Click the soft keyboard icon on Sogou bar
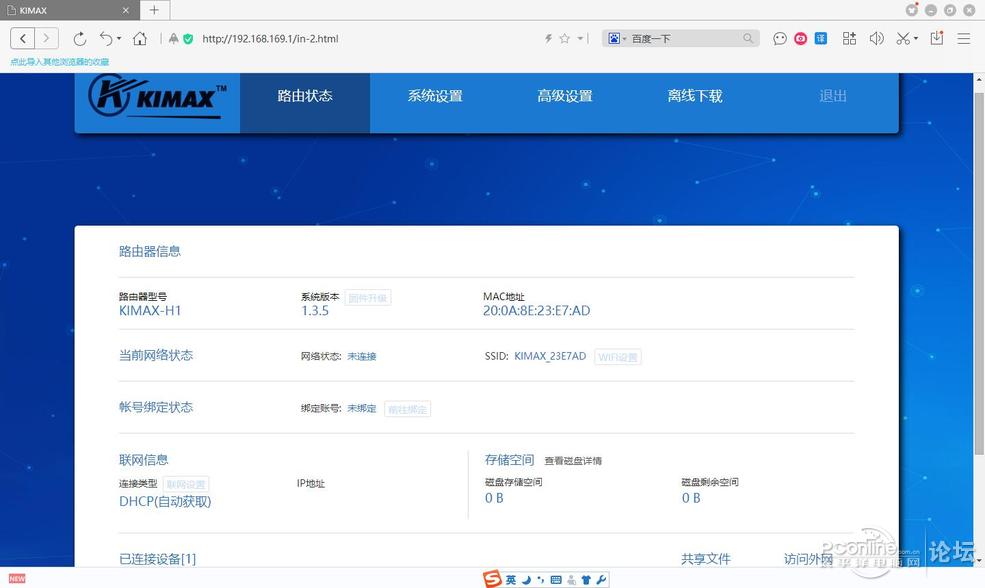 click(555, 579)
